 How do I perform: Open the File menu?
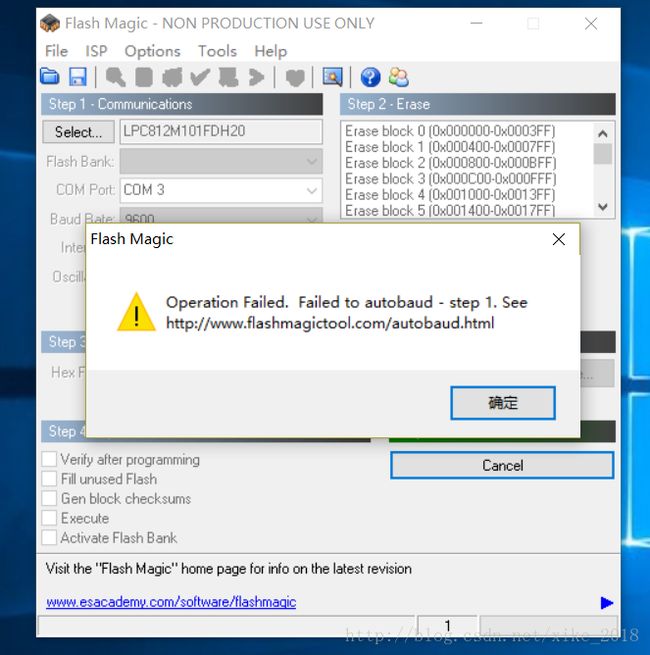point(56,51)
